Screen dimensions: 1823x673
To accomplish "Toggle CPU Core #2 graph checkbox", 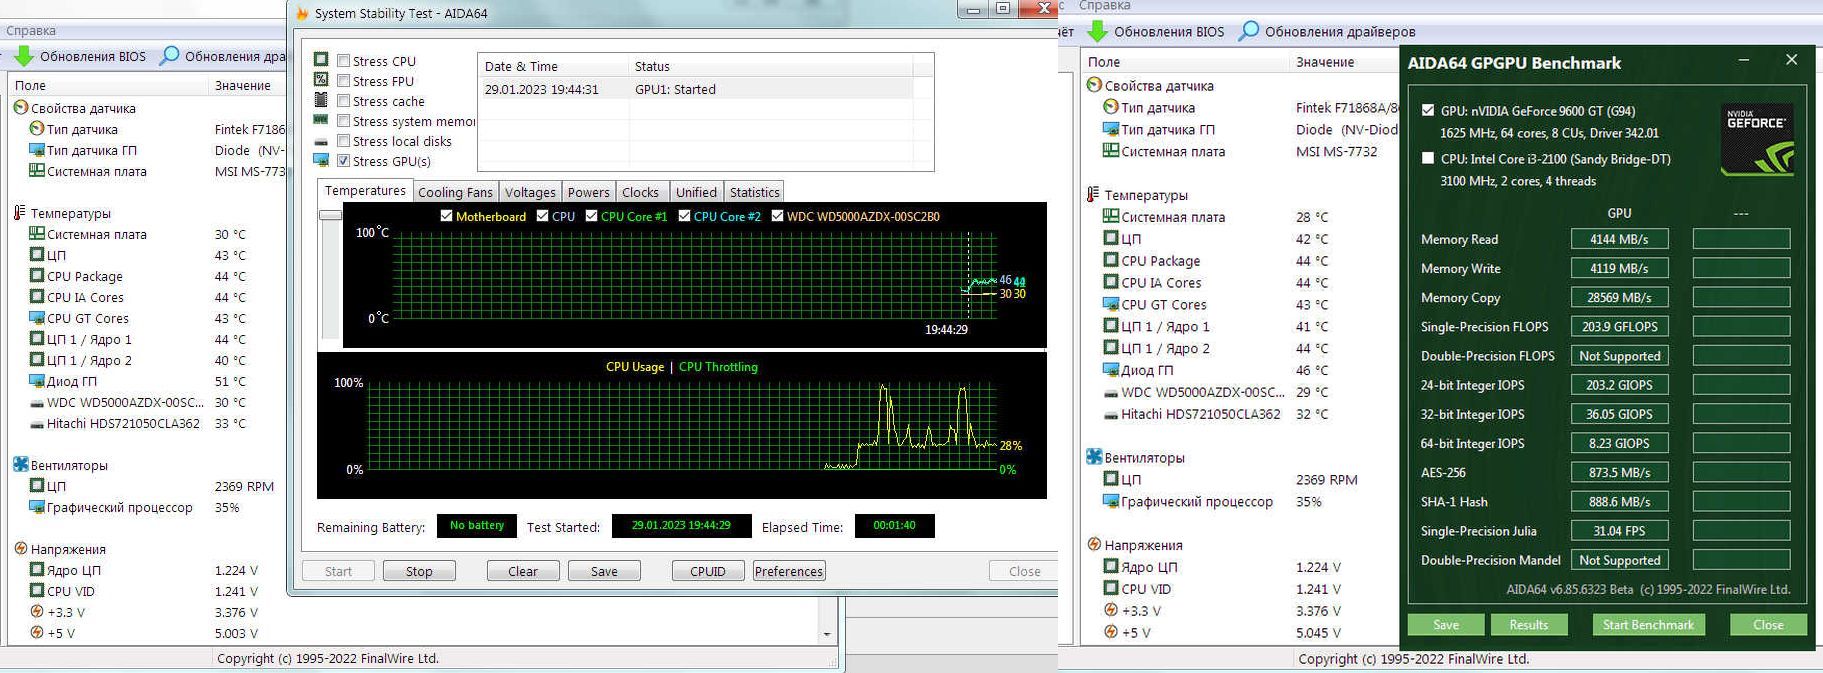I will tap(685, 216).
